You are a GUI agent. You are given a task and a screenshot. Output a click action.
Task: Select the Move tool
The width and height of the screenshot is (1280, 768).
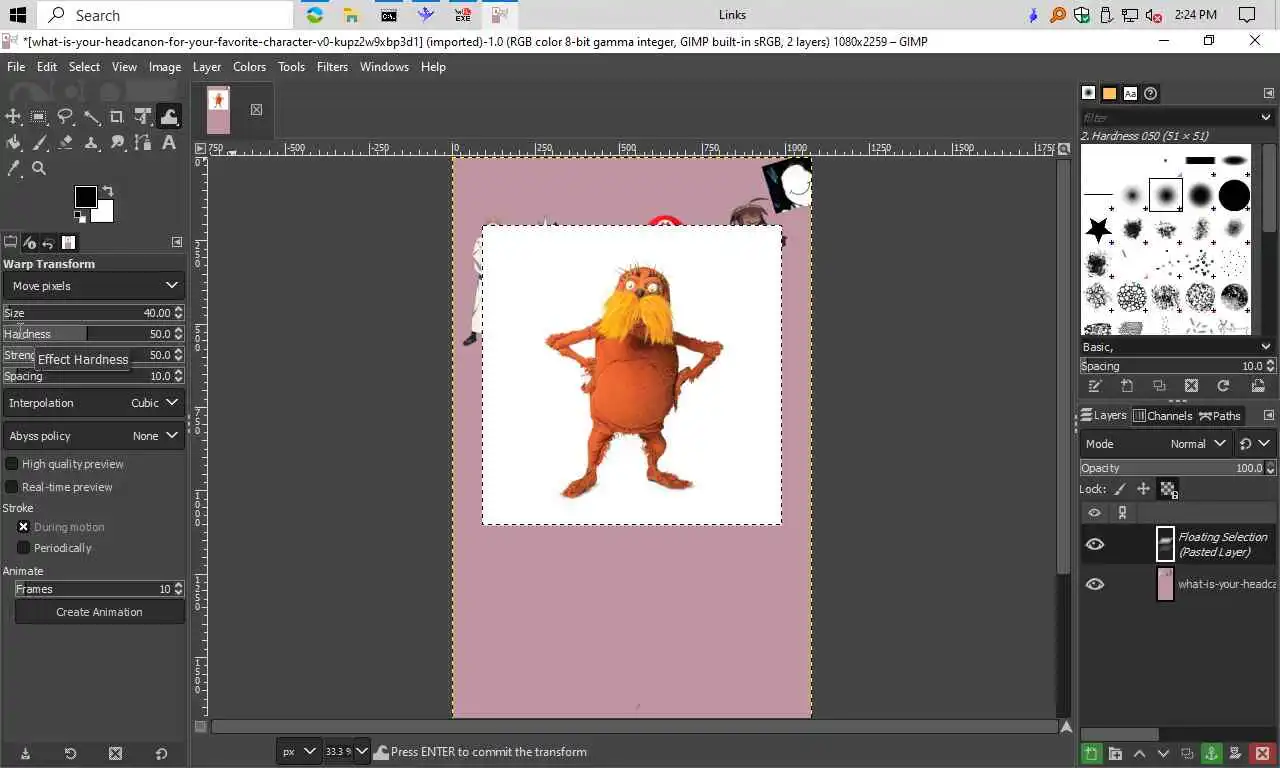click(x=13, y=117)
